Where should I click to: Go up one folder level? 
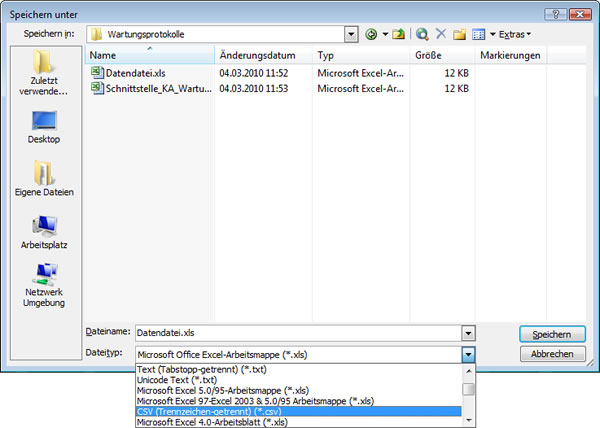pyautogui.click(x=398, y=34)
